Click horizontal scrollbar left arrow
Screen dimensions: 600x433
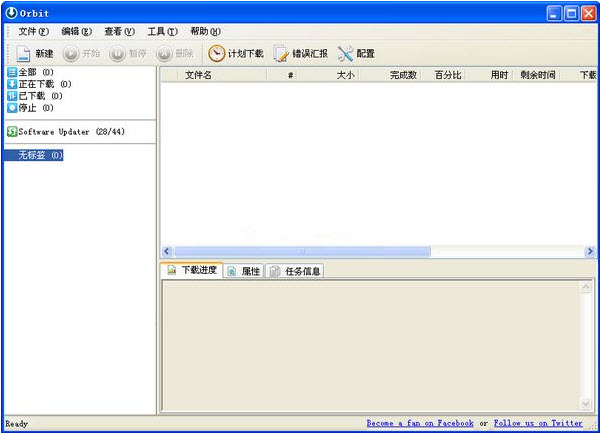click(x=166, y=251)
